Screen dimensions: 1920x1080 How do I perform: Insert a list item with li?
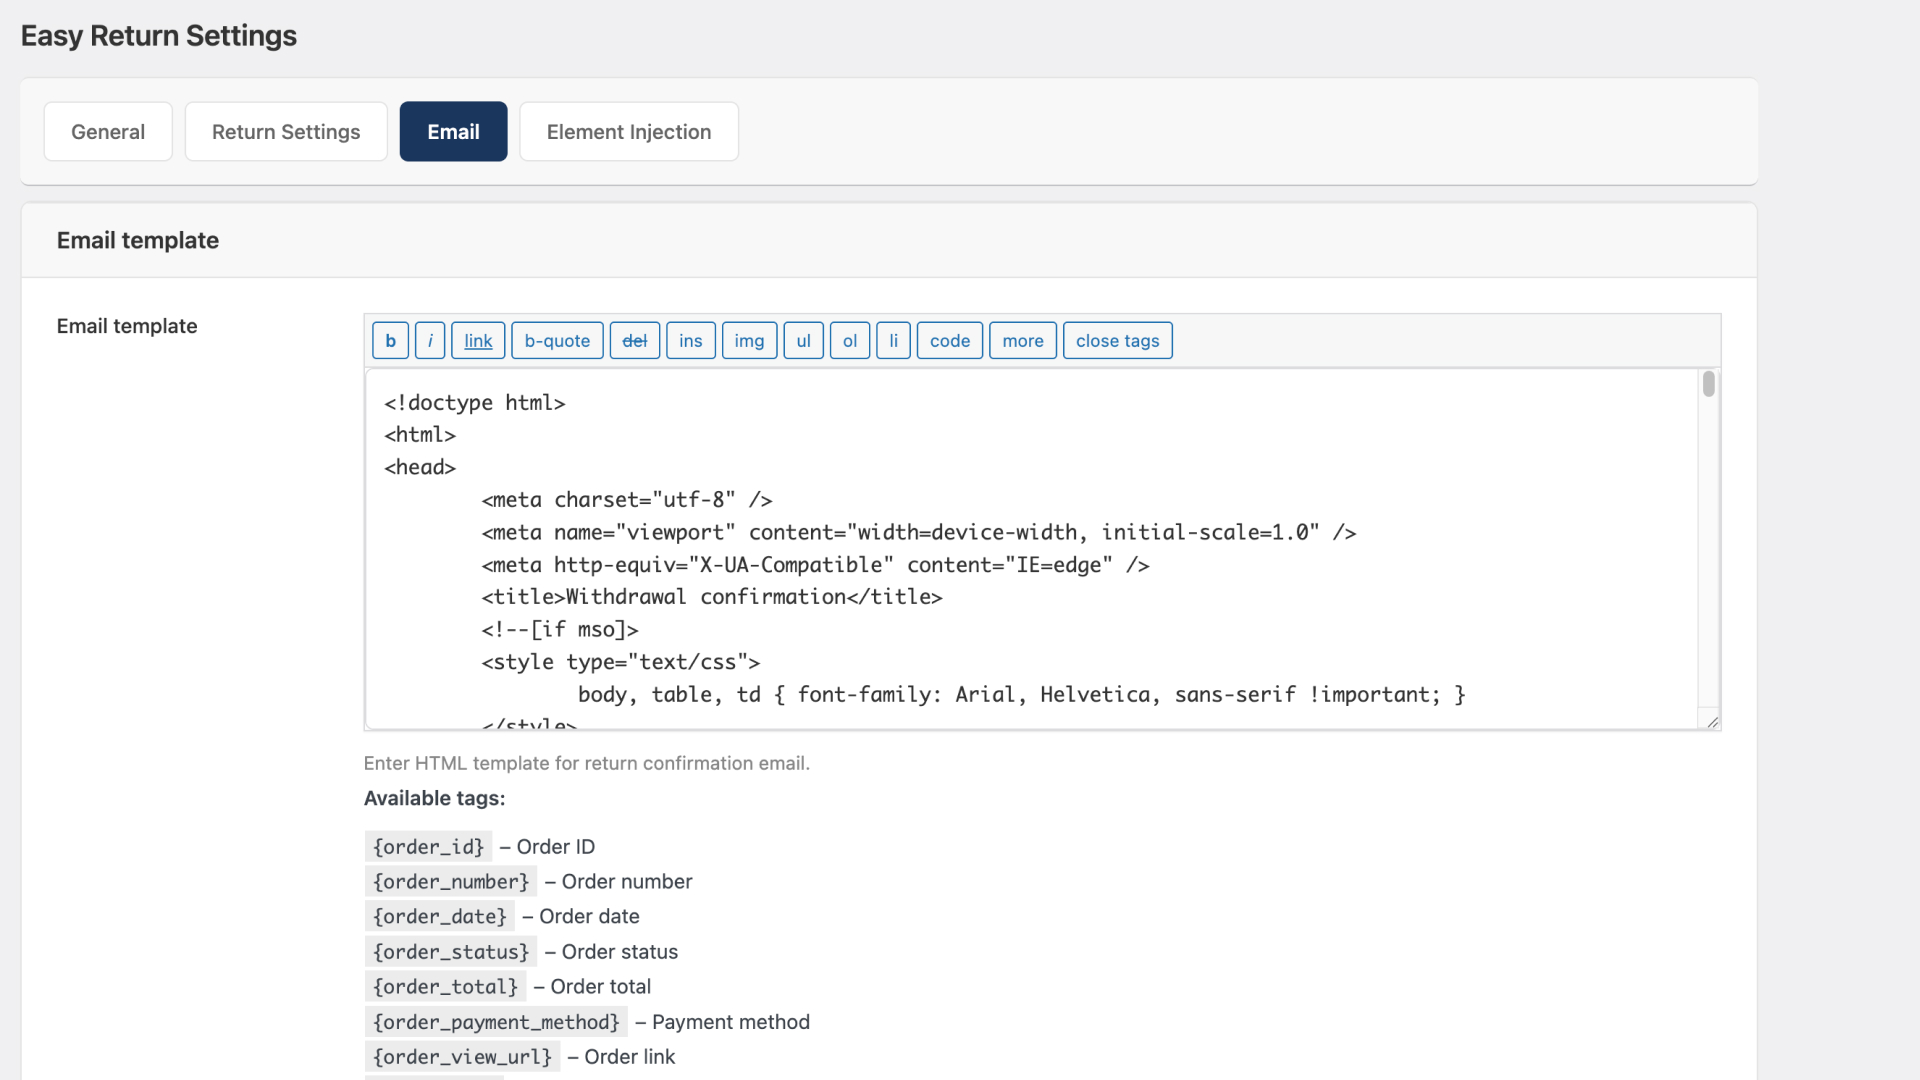(893, 340)
